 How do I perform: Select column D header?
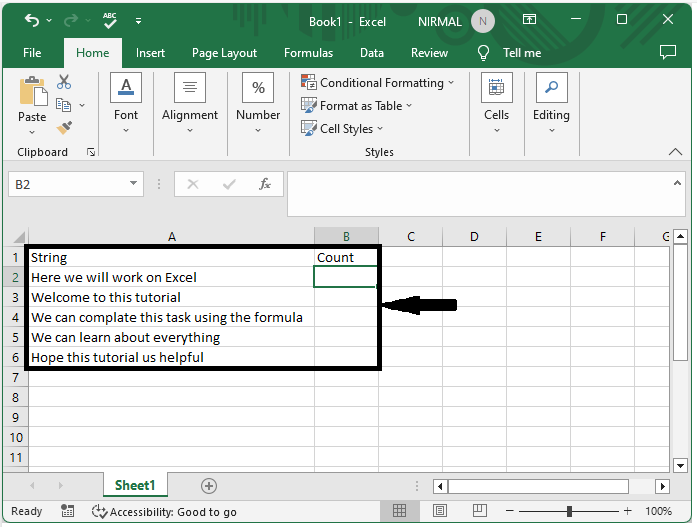coord(474,237)
